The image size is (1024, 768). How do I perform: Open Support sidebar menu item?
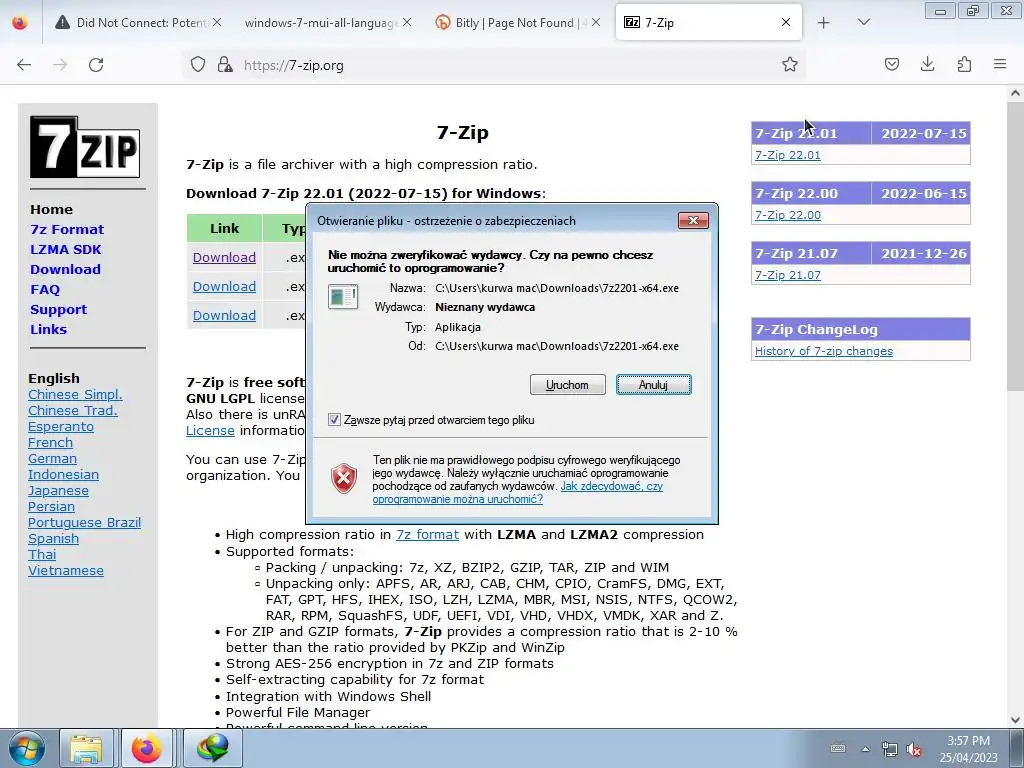[58, 310]
